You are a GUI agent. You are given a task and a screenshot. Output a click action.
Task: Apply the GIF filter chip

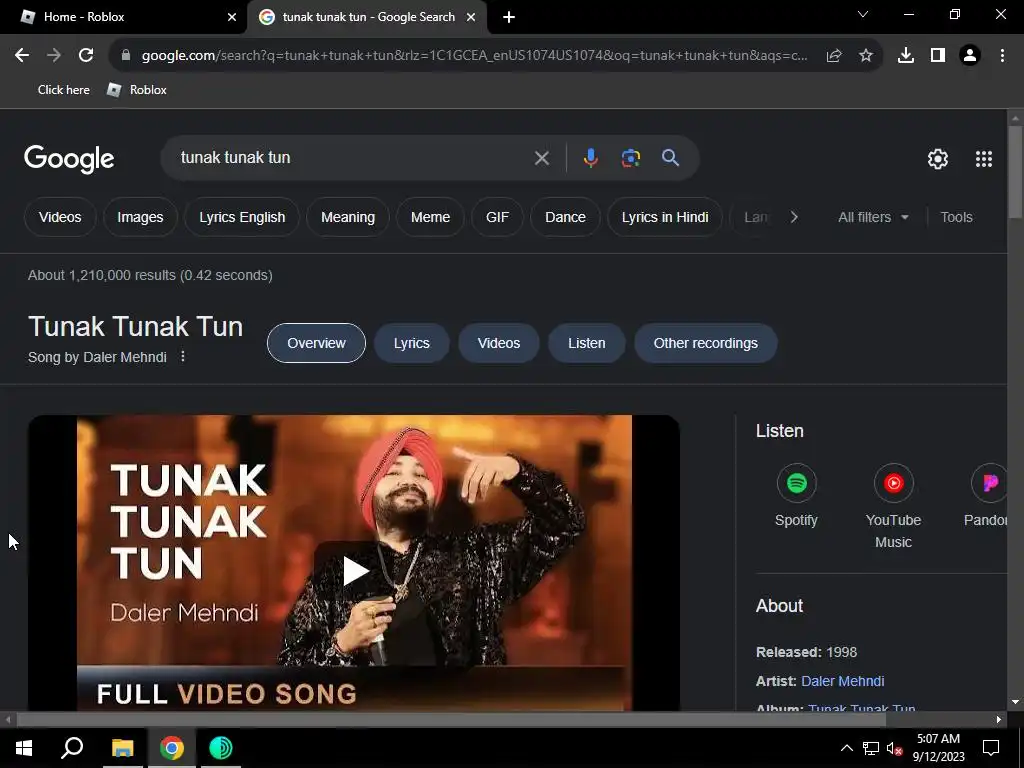pyautogui.click(x=497, y=217)
